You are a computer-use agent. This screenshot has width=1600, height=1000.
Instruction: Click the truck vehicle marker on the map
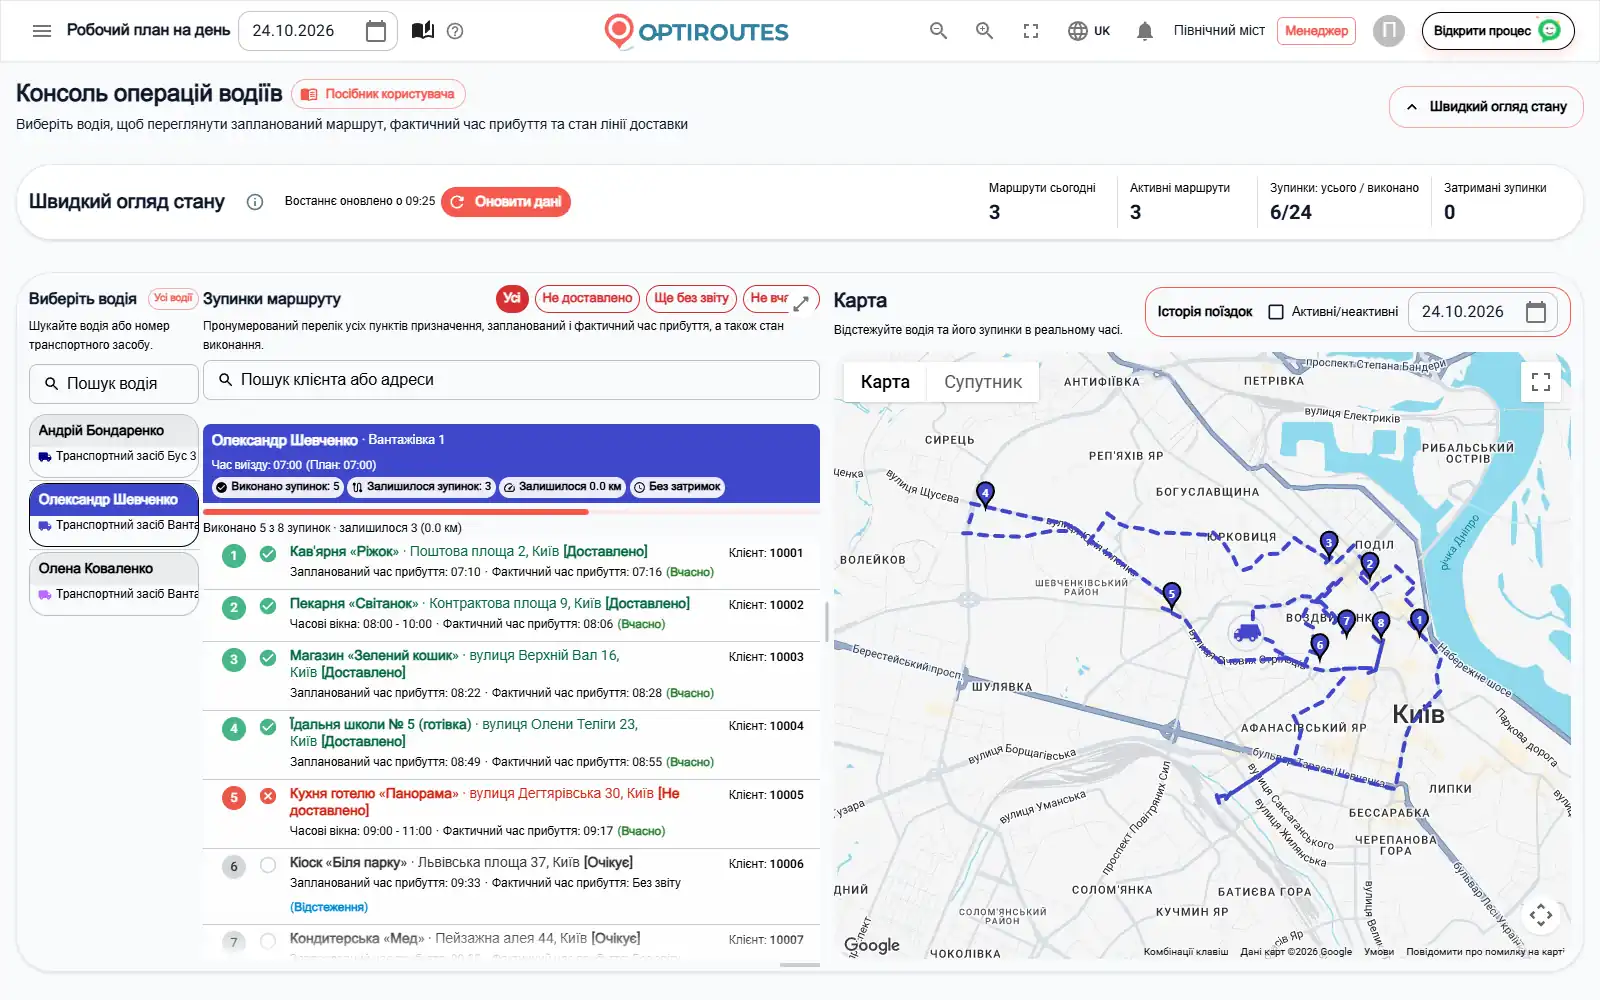coord(1246,632)
